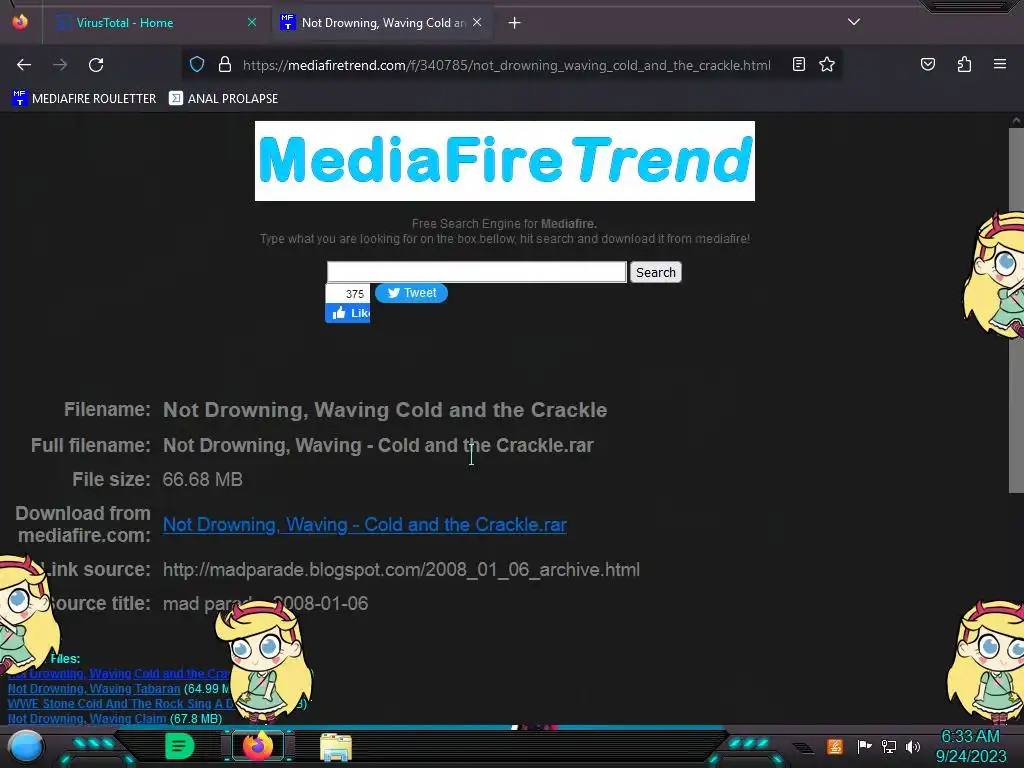The image size is (1024, 768).
Task: Click the forward navigation arrow
Action: click(x=60, y=65)
